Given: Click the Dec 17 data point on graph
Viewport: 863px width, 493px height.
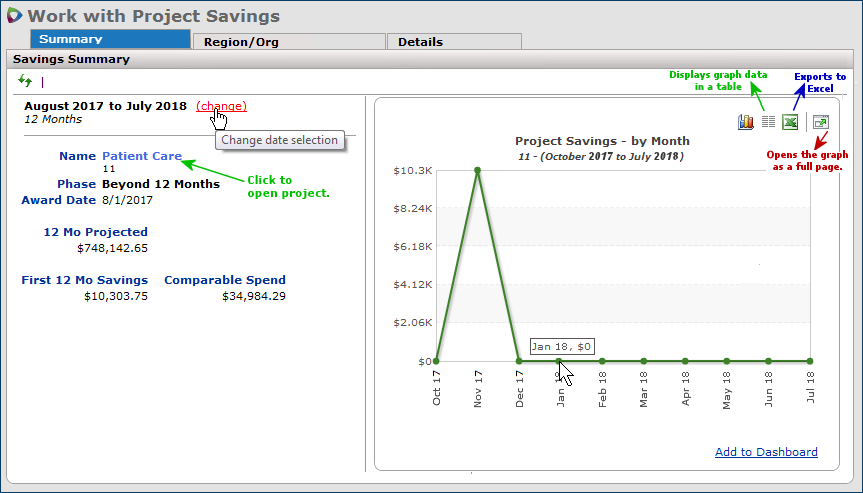Looking at the screenshot, I should [519, 361].
